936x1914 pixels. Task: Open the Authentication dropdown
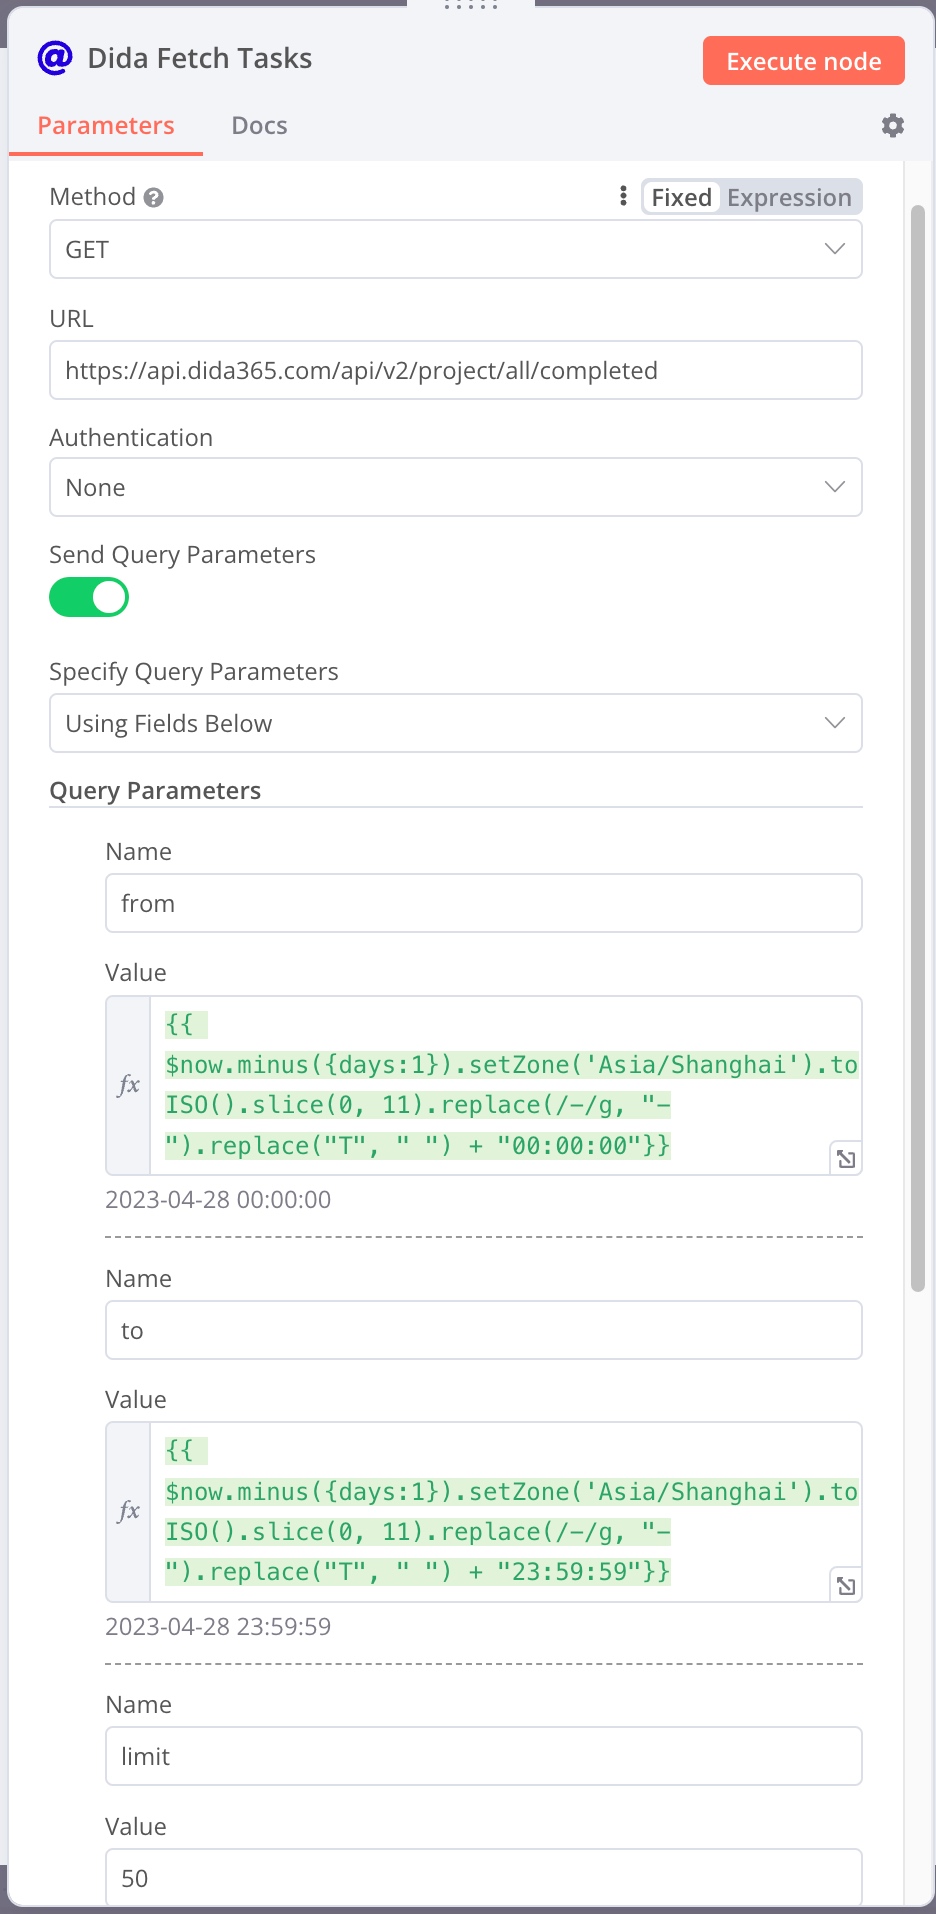point(455,487)
